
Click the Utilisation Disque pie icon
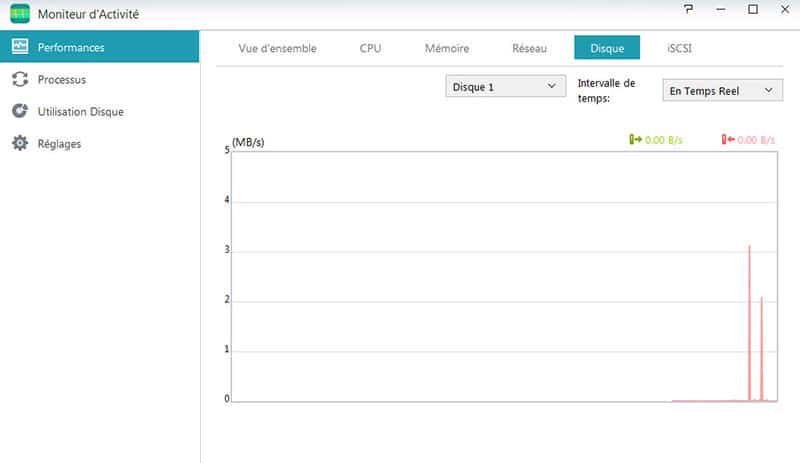point(20,111)
